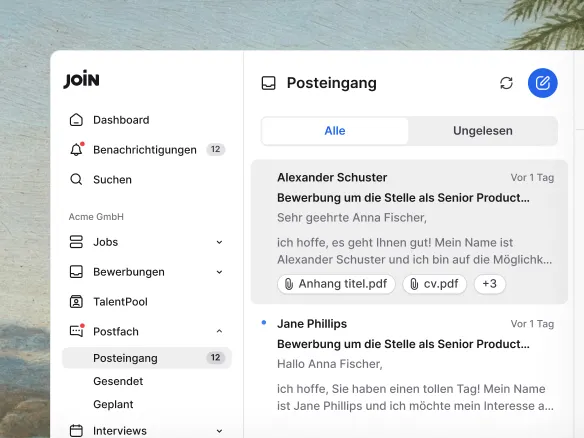Screen dimensions: 584x438
Task: Click the Bewerbungen inbox tray icon
Action: [x=76, y=272]
